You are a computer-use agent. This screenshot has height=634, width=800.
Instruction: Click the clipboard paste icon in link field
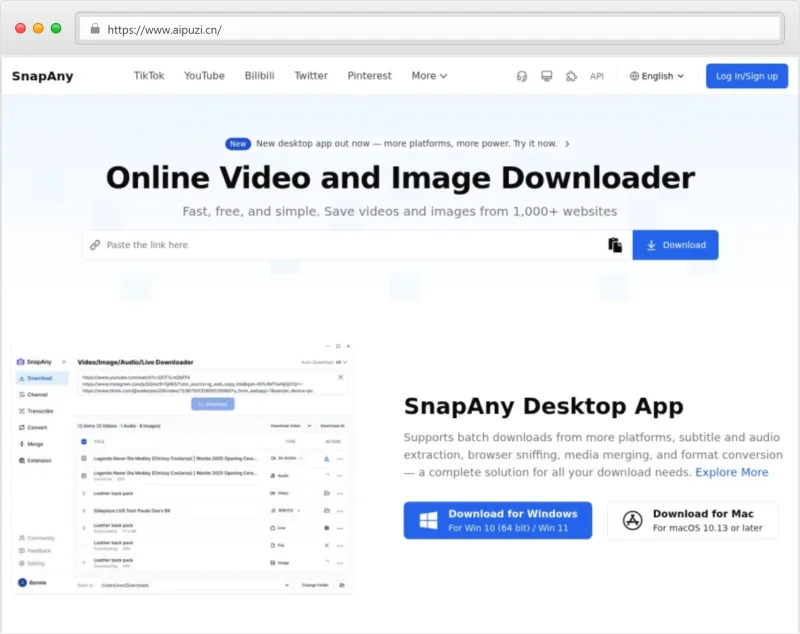[x=615, y=245]
